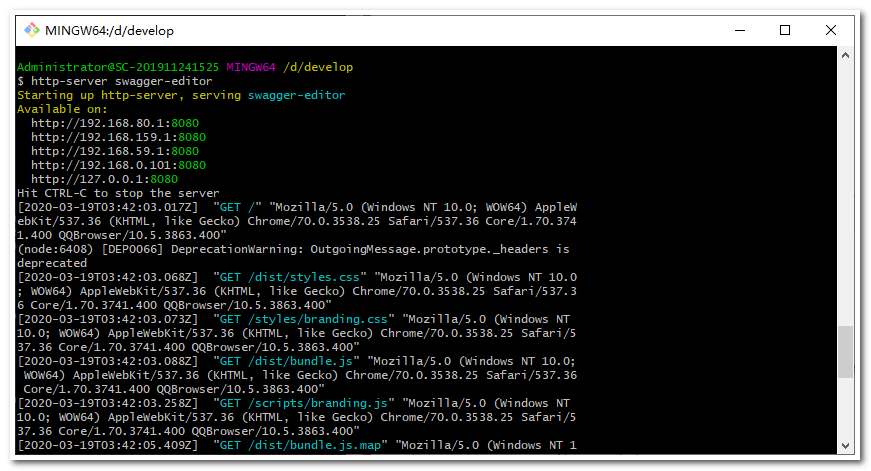
Task: Click 'GET /styles/branding.css' request
Action: click(304, 319)
